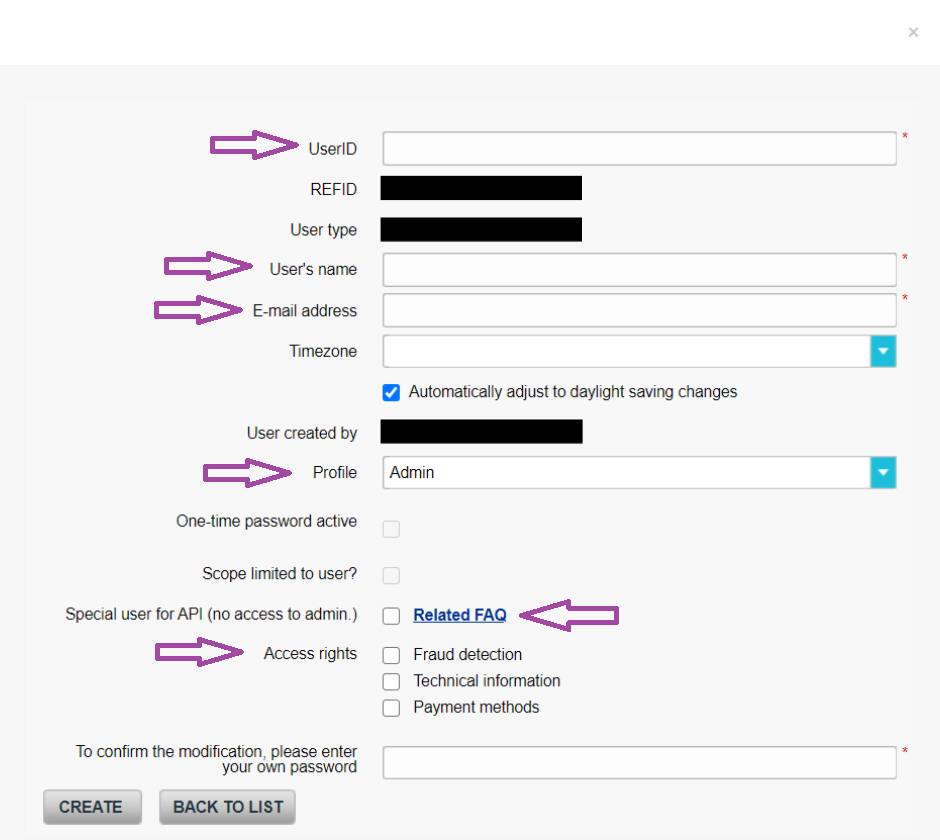Click the Fraud detection label text

click(x=468, y=655)
